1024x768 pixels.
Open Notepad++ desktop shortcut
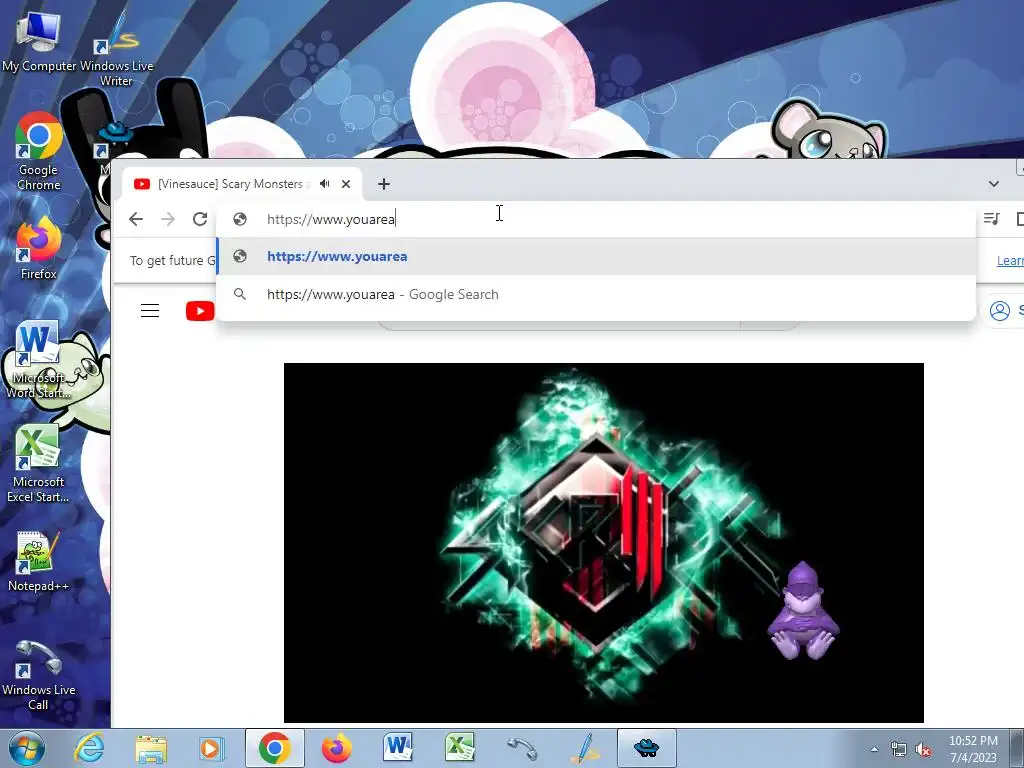click(39, 562)
